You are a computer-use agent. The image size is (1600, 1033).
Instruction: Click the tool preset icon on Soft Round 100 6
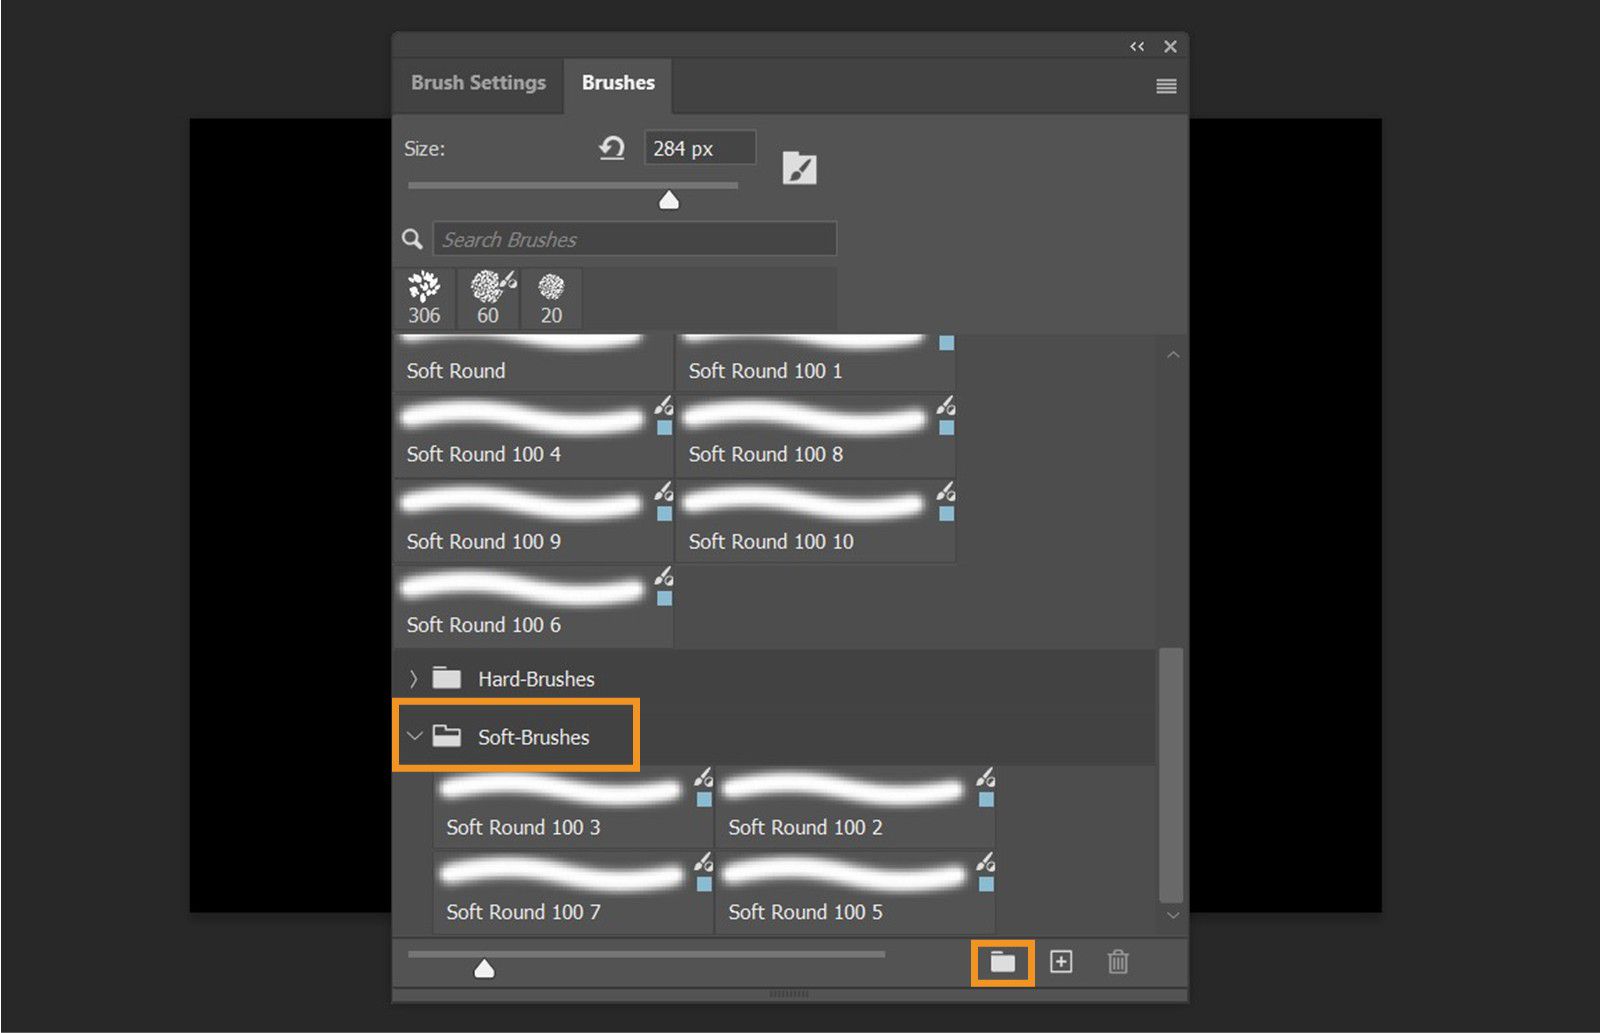(664, 577)
